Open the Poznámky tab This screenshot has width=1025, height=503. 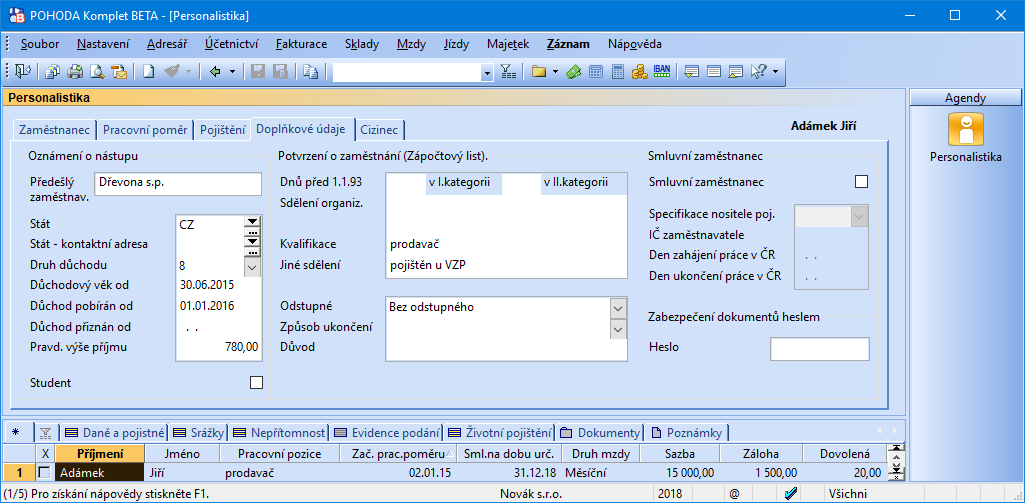click(x=686, y=432)
